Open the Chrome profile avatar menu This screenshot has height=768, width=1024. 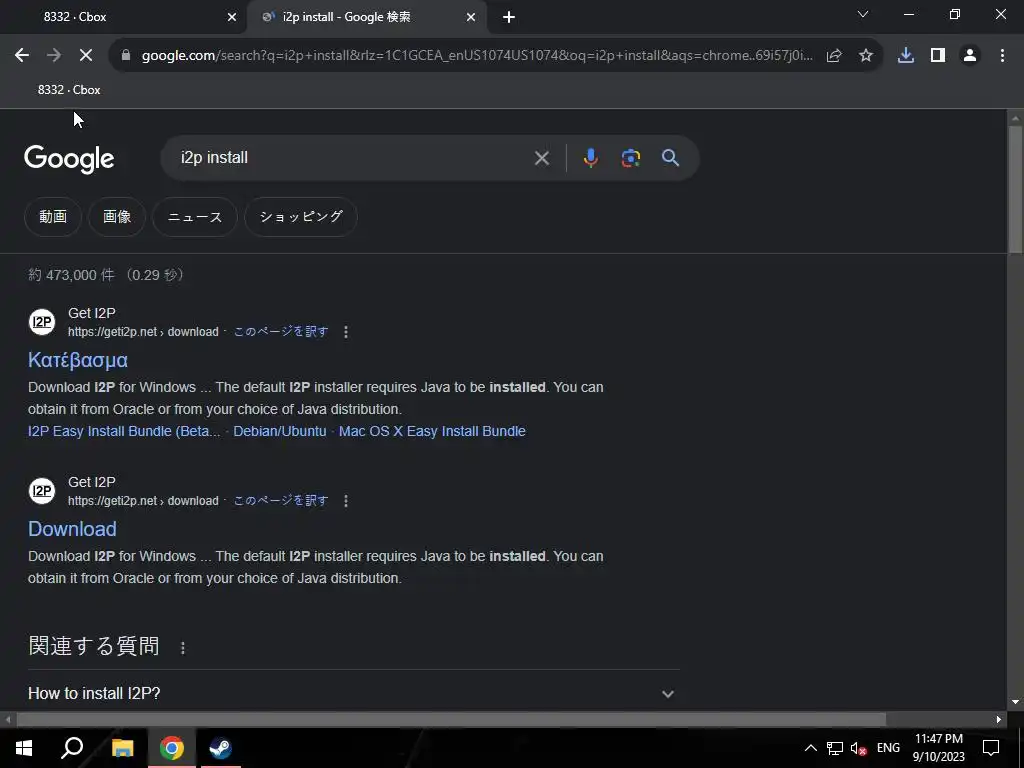point(970,56)
